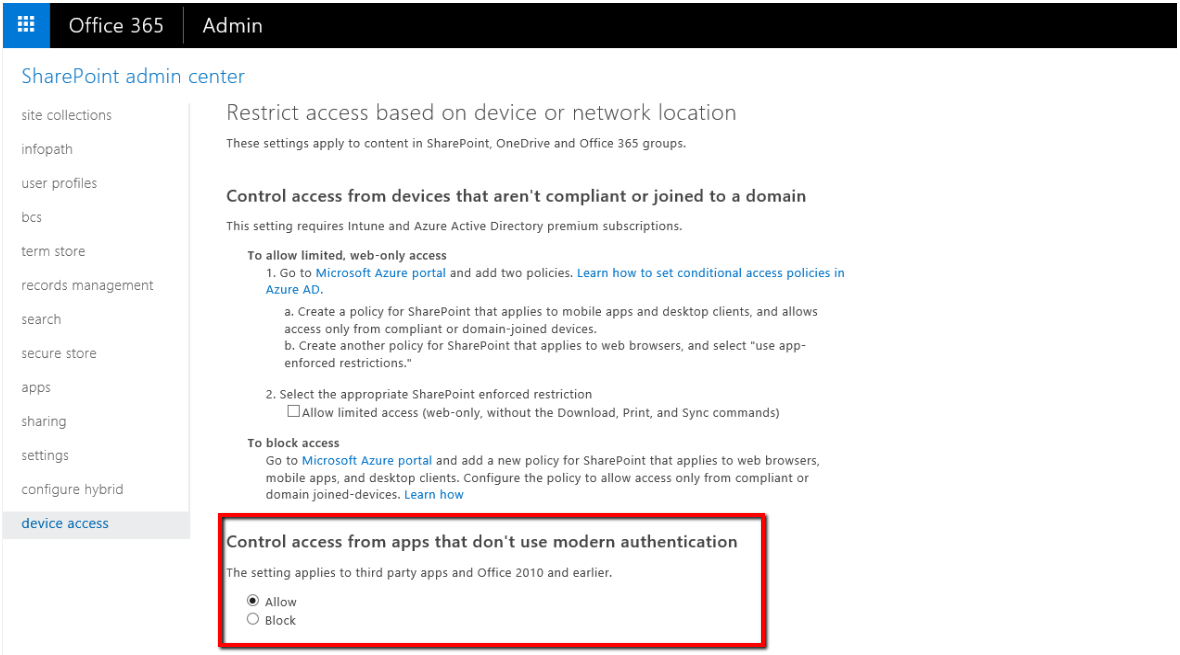Image resolution: width=1180 pixels, height=655 pixels.
Task: Open apps in the sidebar
Action: coord(35,388)
